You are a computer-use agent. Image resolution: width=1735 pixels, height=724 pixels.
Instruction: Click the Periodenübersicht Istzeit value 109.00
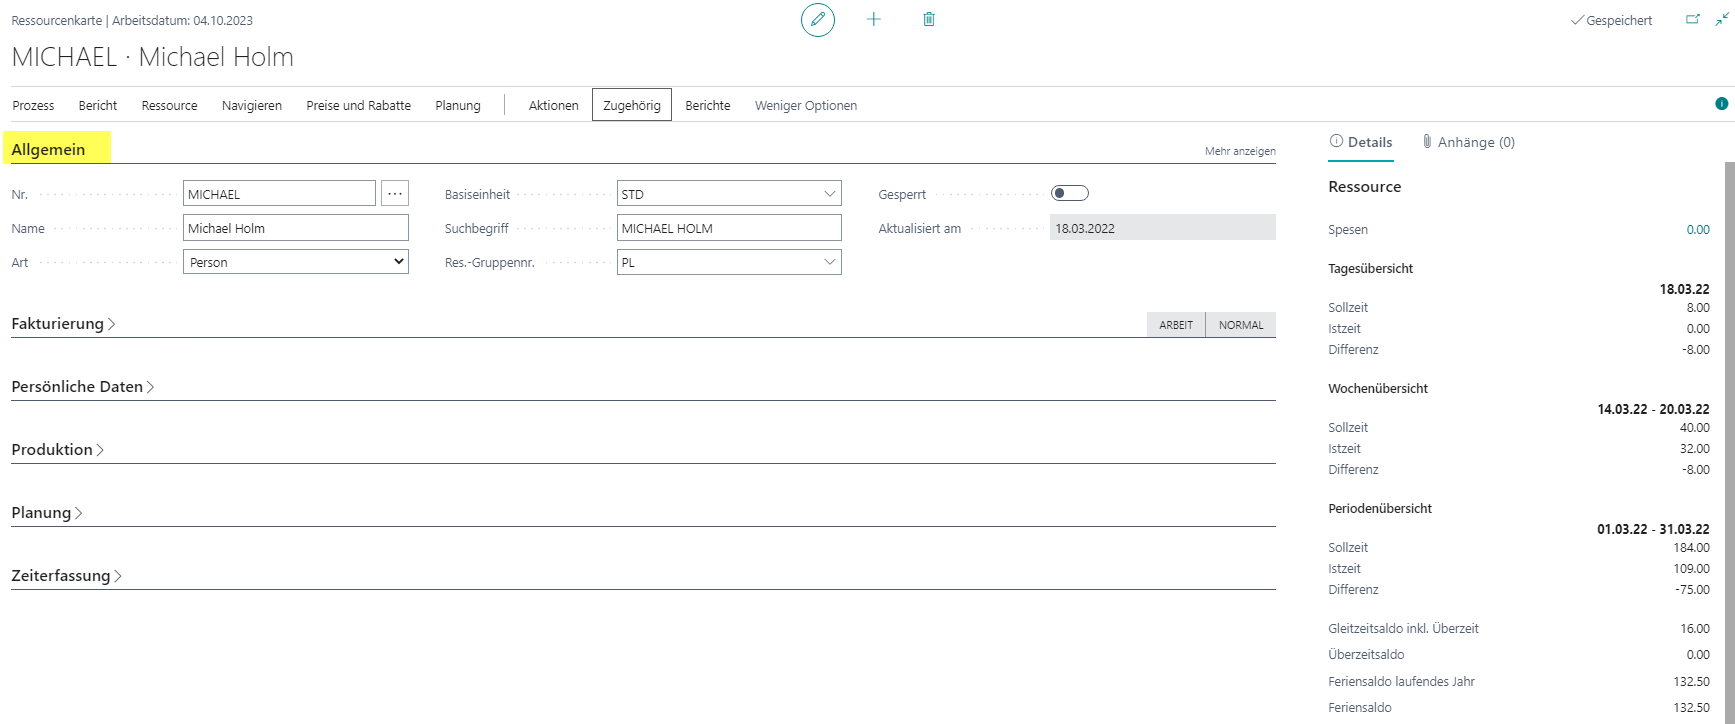1691,569
